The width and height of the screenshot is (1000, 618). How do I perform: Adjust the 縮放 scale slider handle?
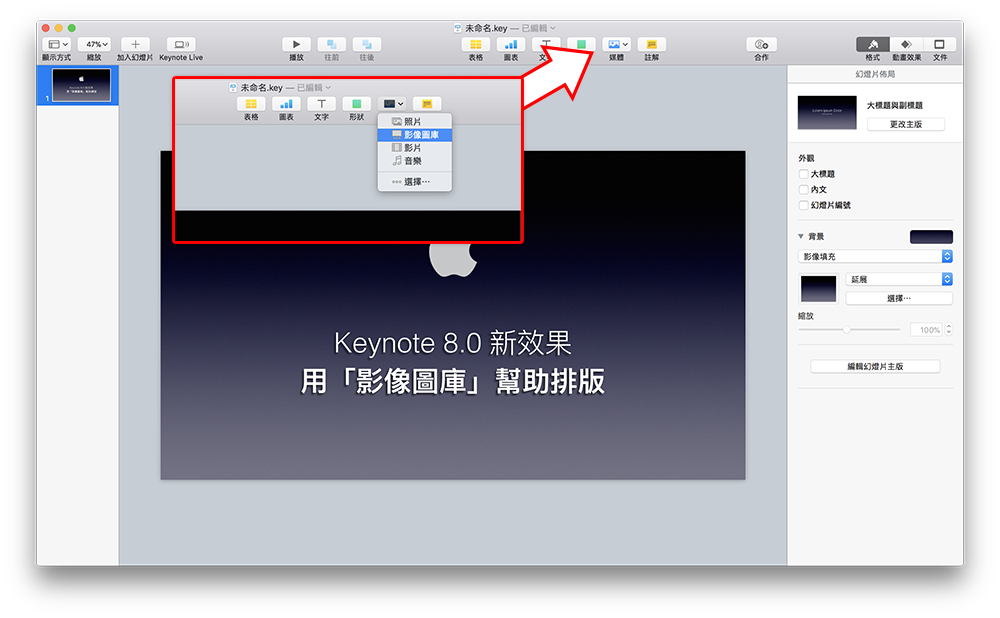coord(847,330)
